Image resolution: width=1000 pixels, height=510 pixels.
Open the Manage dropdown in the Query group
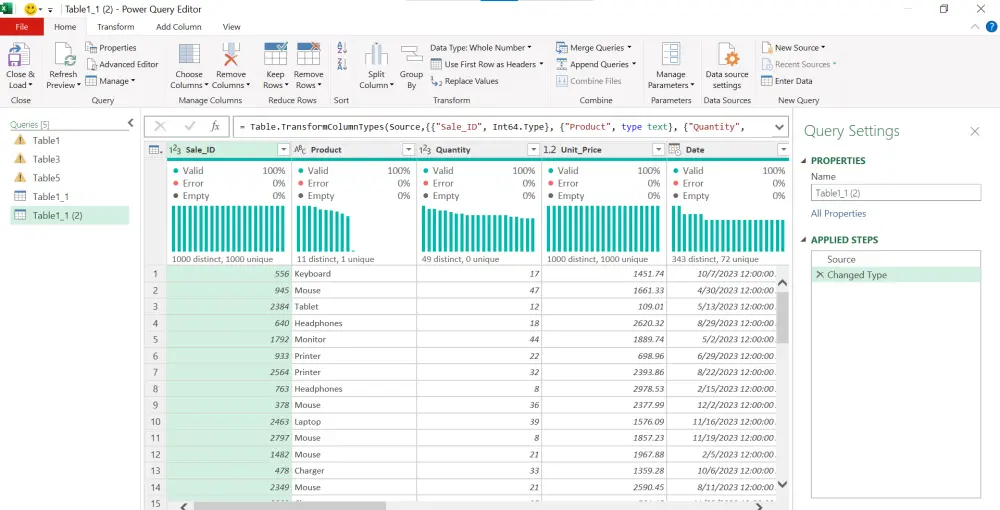coord(110,81)
